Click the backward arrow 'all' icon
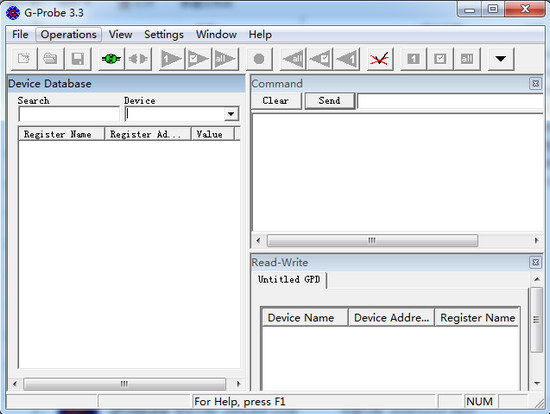This screenshot has height=414, width=550. 293,59
